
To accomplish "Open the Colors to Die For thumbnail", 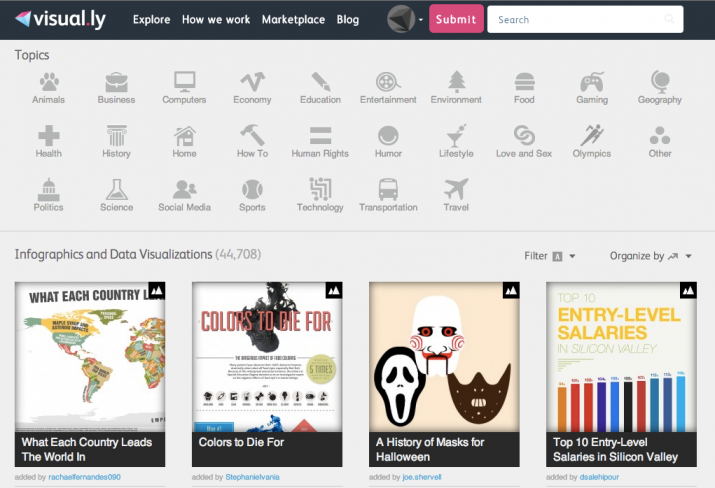I will pos(267,357).
